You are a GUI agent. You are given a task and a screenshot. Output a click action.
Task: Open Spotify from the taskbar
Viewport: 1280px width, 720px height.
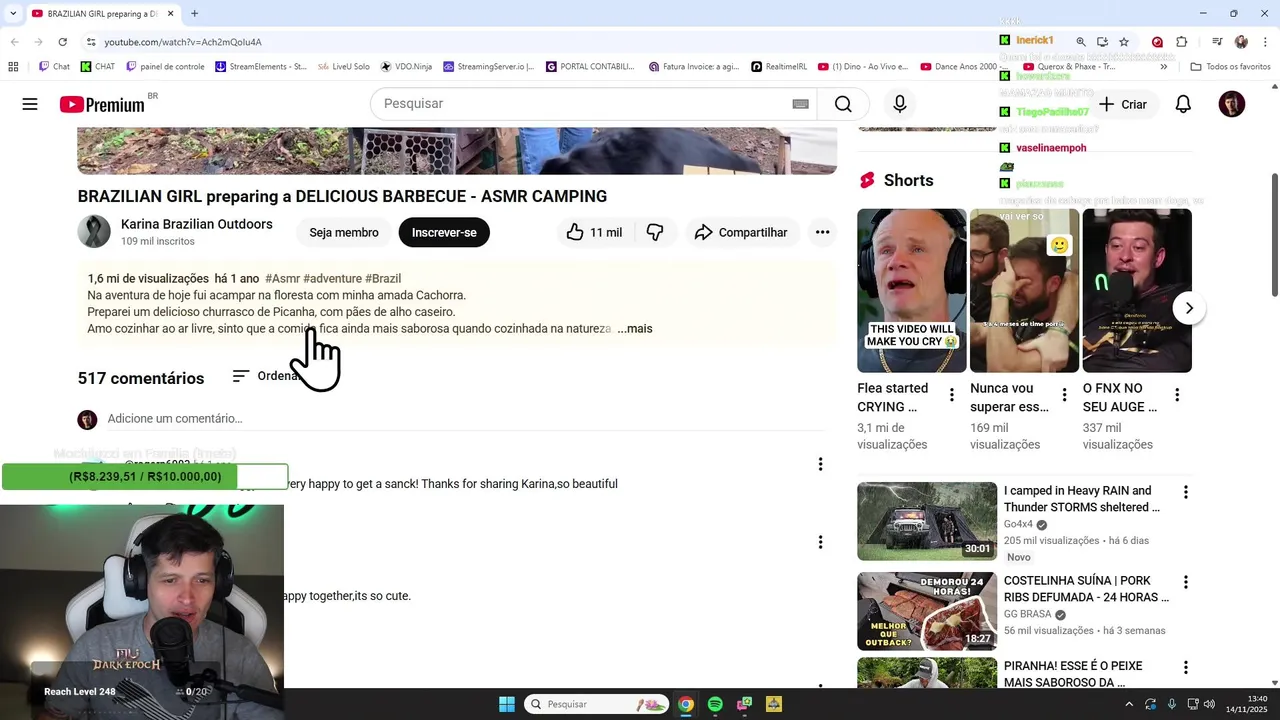[715, 704]
